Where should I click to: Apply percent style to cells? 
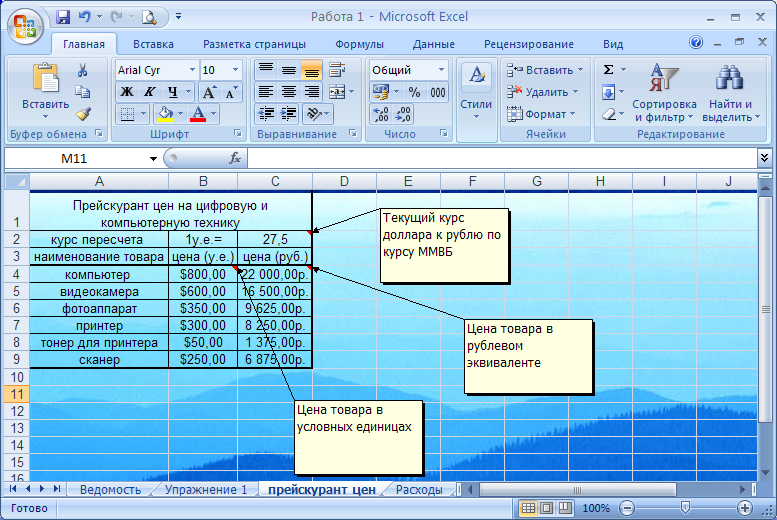point(414,92)
